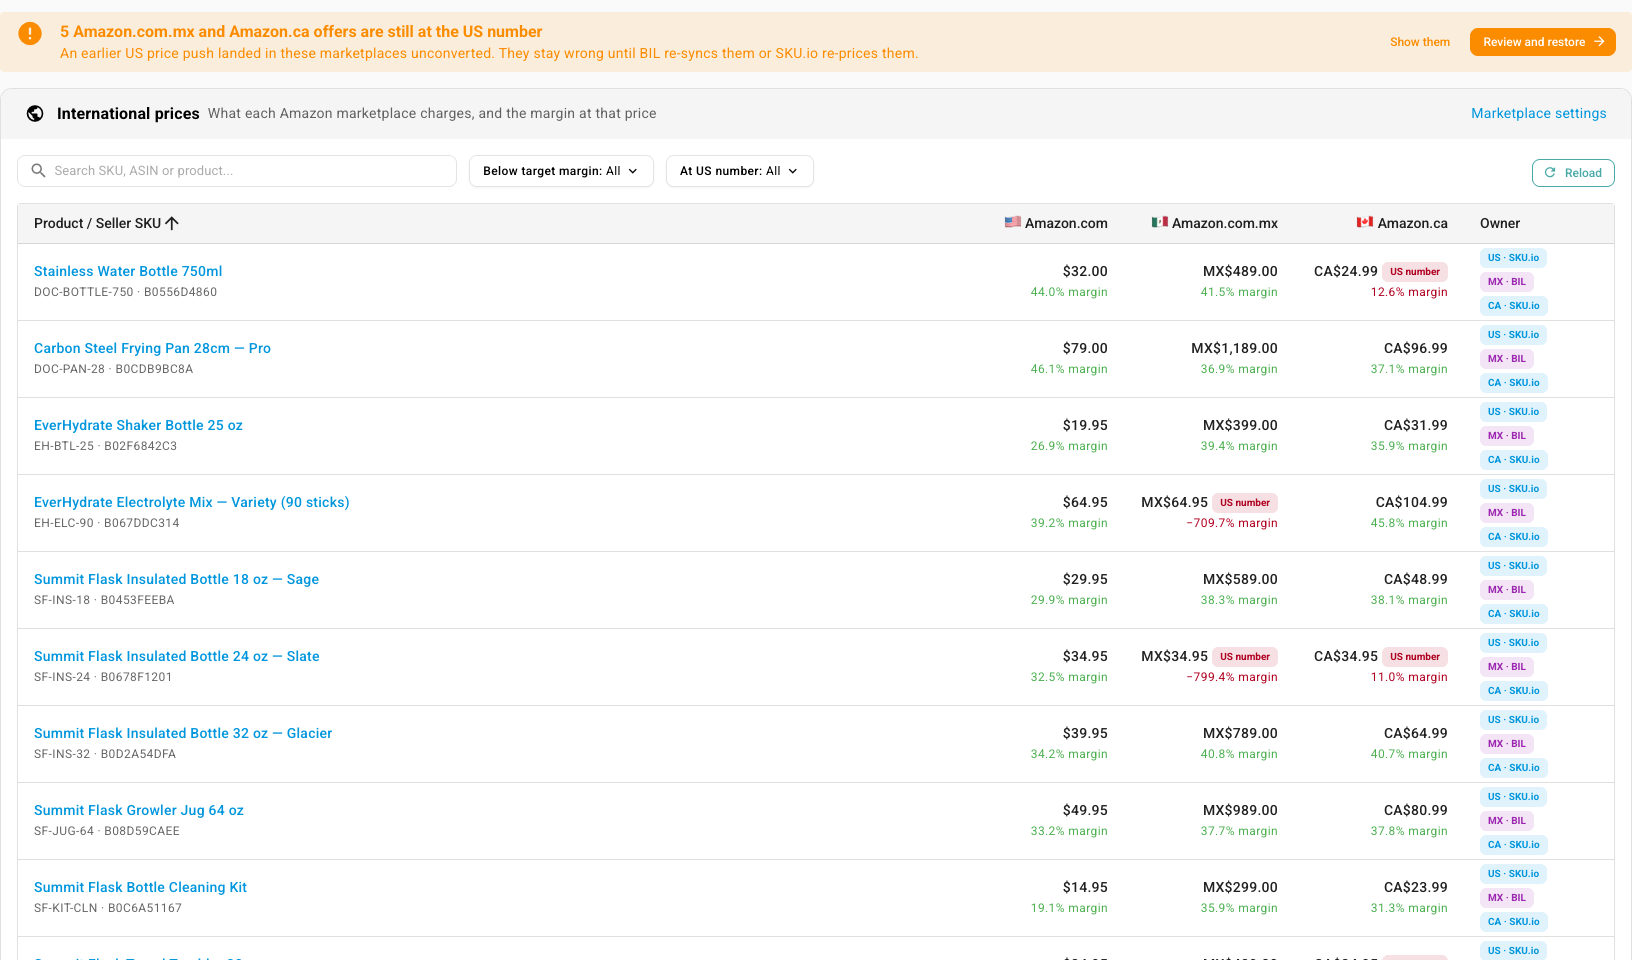Click CA · SKU.io tag in EverHydrate Shaker Bottle row
1632x960 pixels.
[1513, 460]
